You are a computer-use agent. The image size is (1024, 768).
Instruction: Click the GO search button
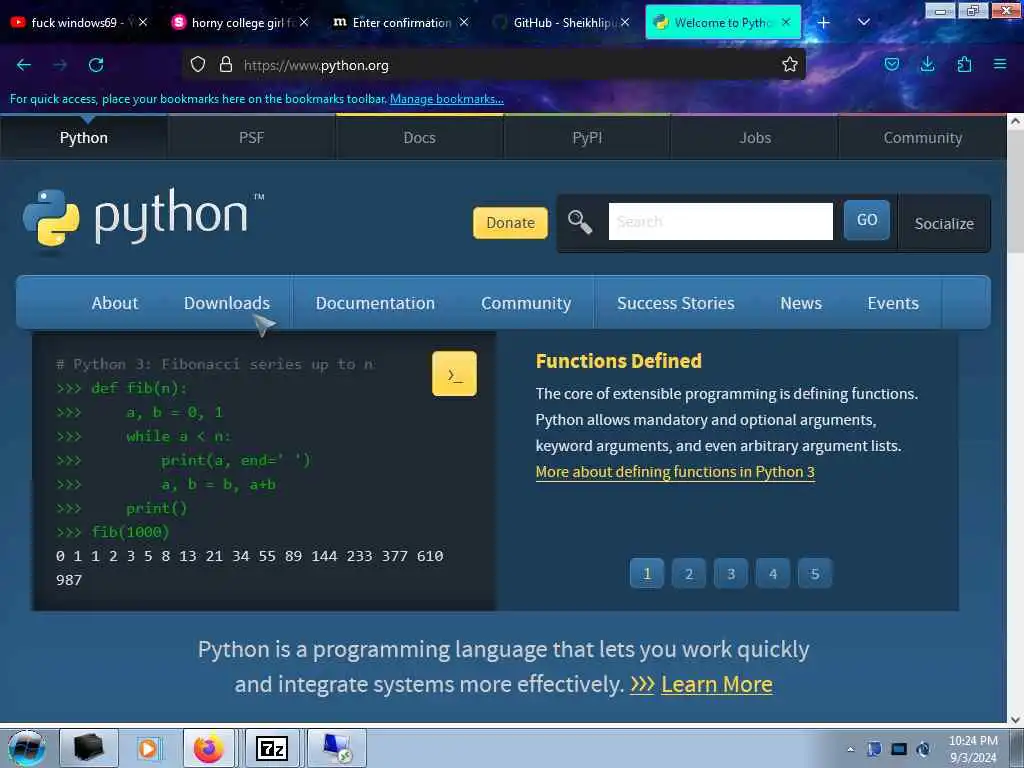pos(867,220)
